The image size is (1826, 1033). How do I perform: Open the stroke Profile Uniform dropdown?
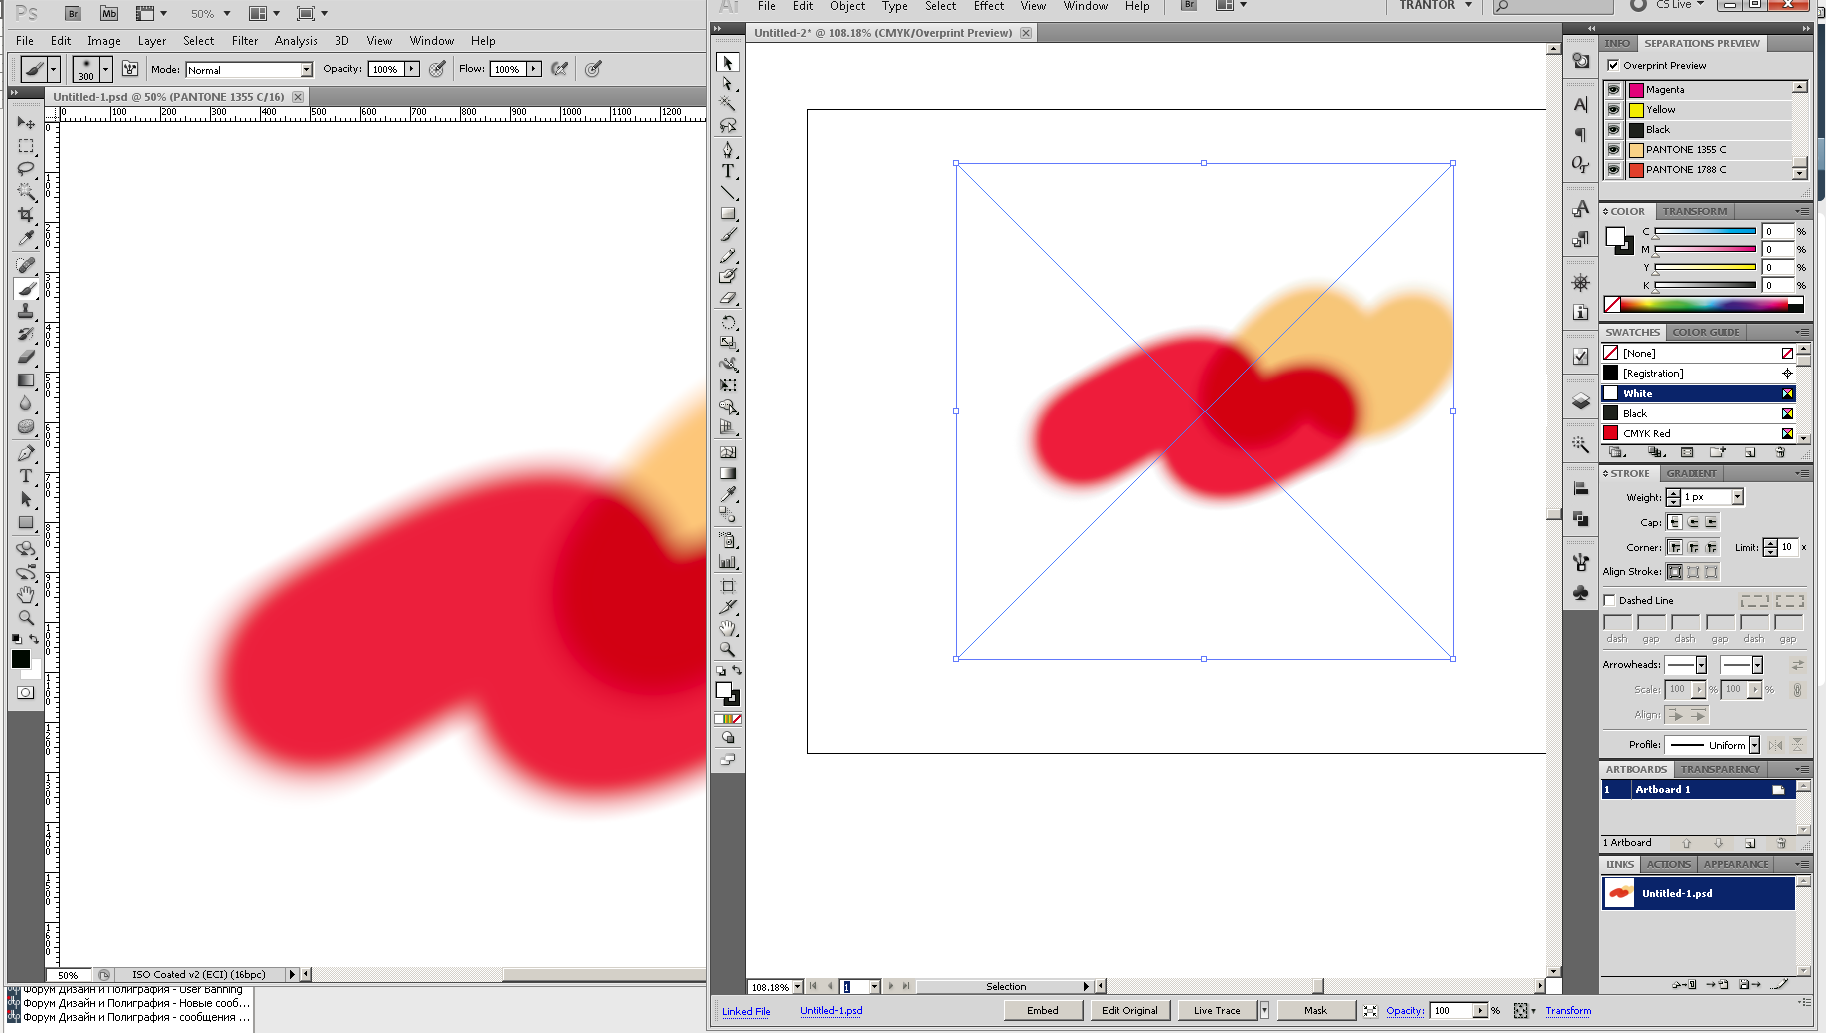[1754, 745]
